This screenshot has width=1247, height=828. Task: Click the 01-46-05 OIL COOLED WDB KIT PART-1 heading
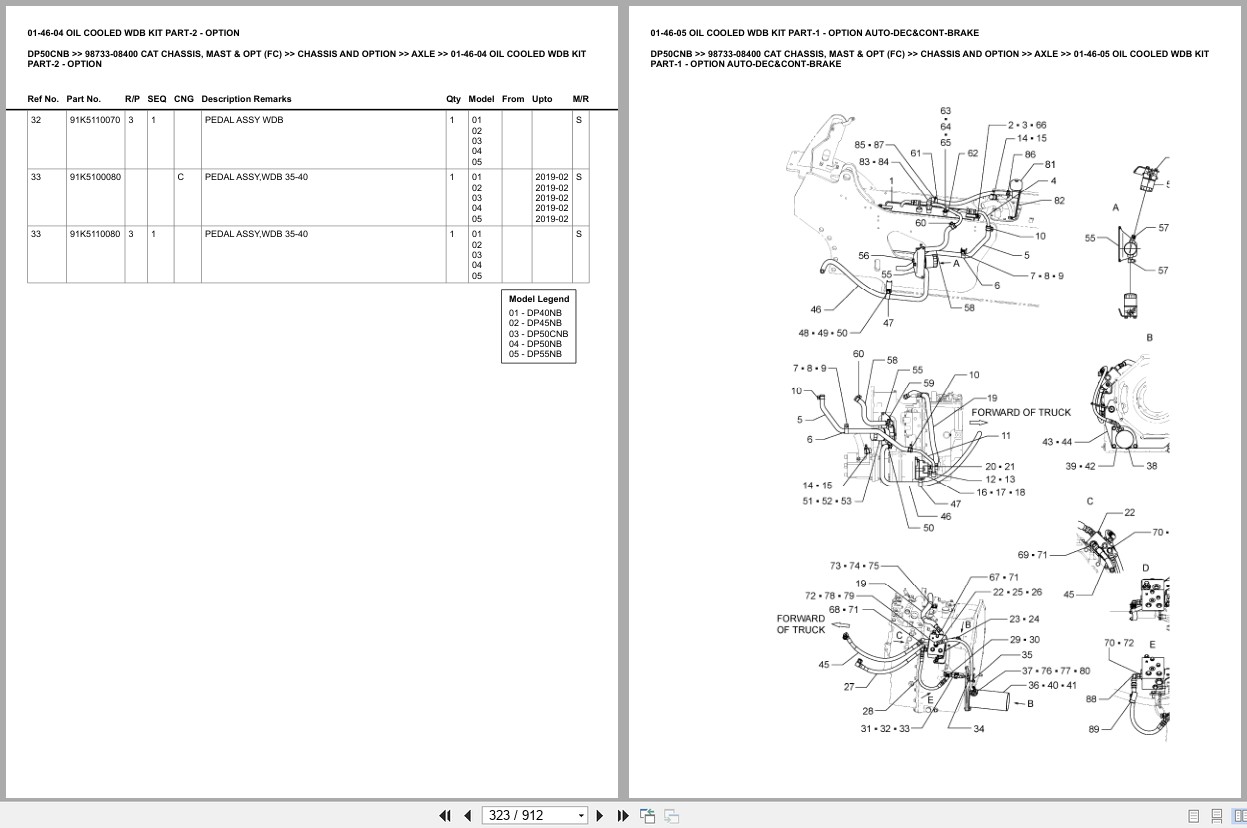click(x=814, y=33)
